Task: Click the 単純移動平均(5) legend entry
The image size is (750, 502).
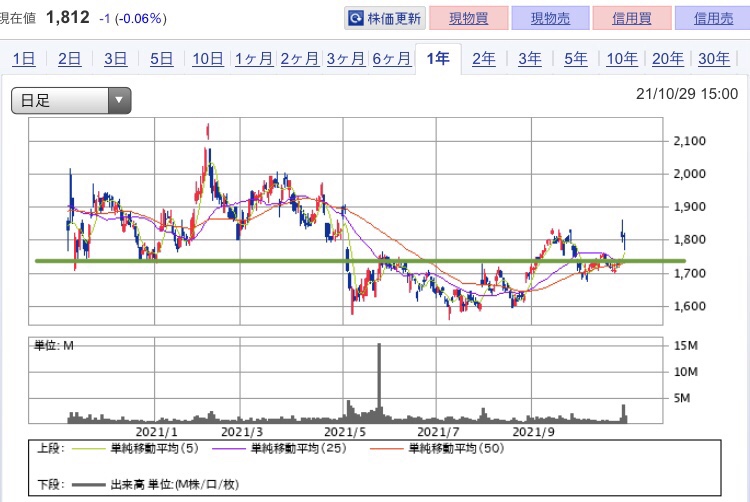Action: (136, 448)
